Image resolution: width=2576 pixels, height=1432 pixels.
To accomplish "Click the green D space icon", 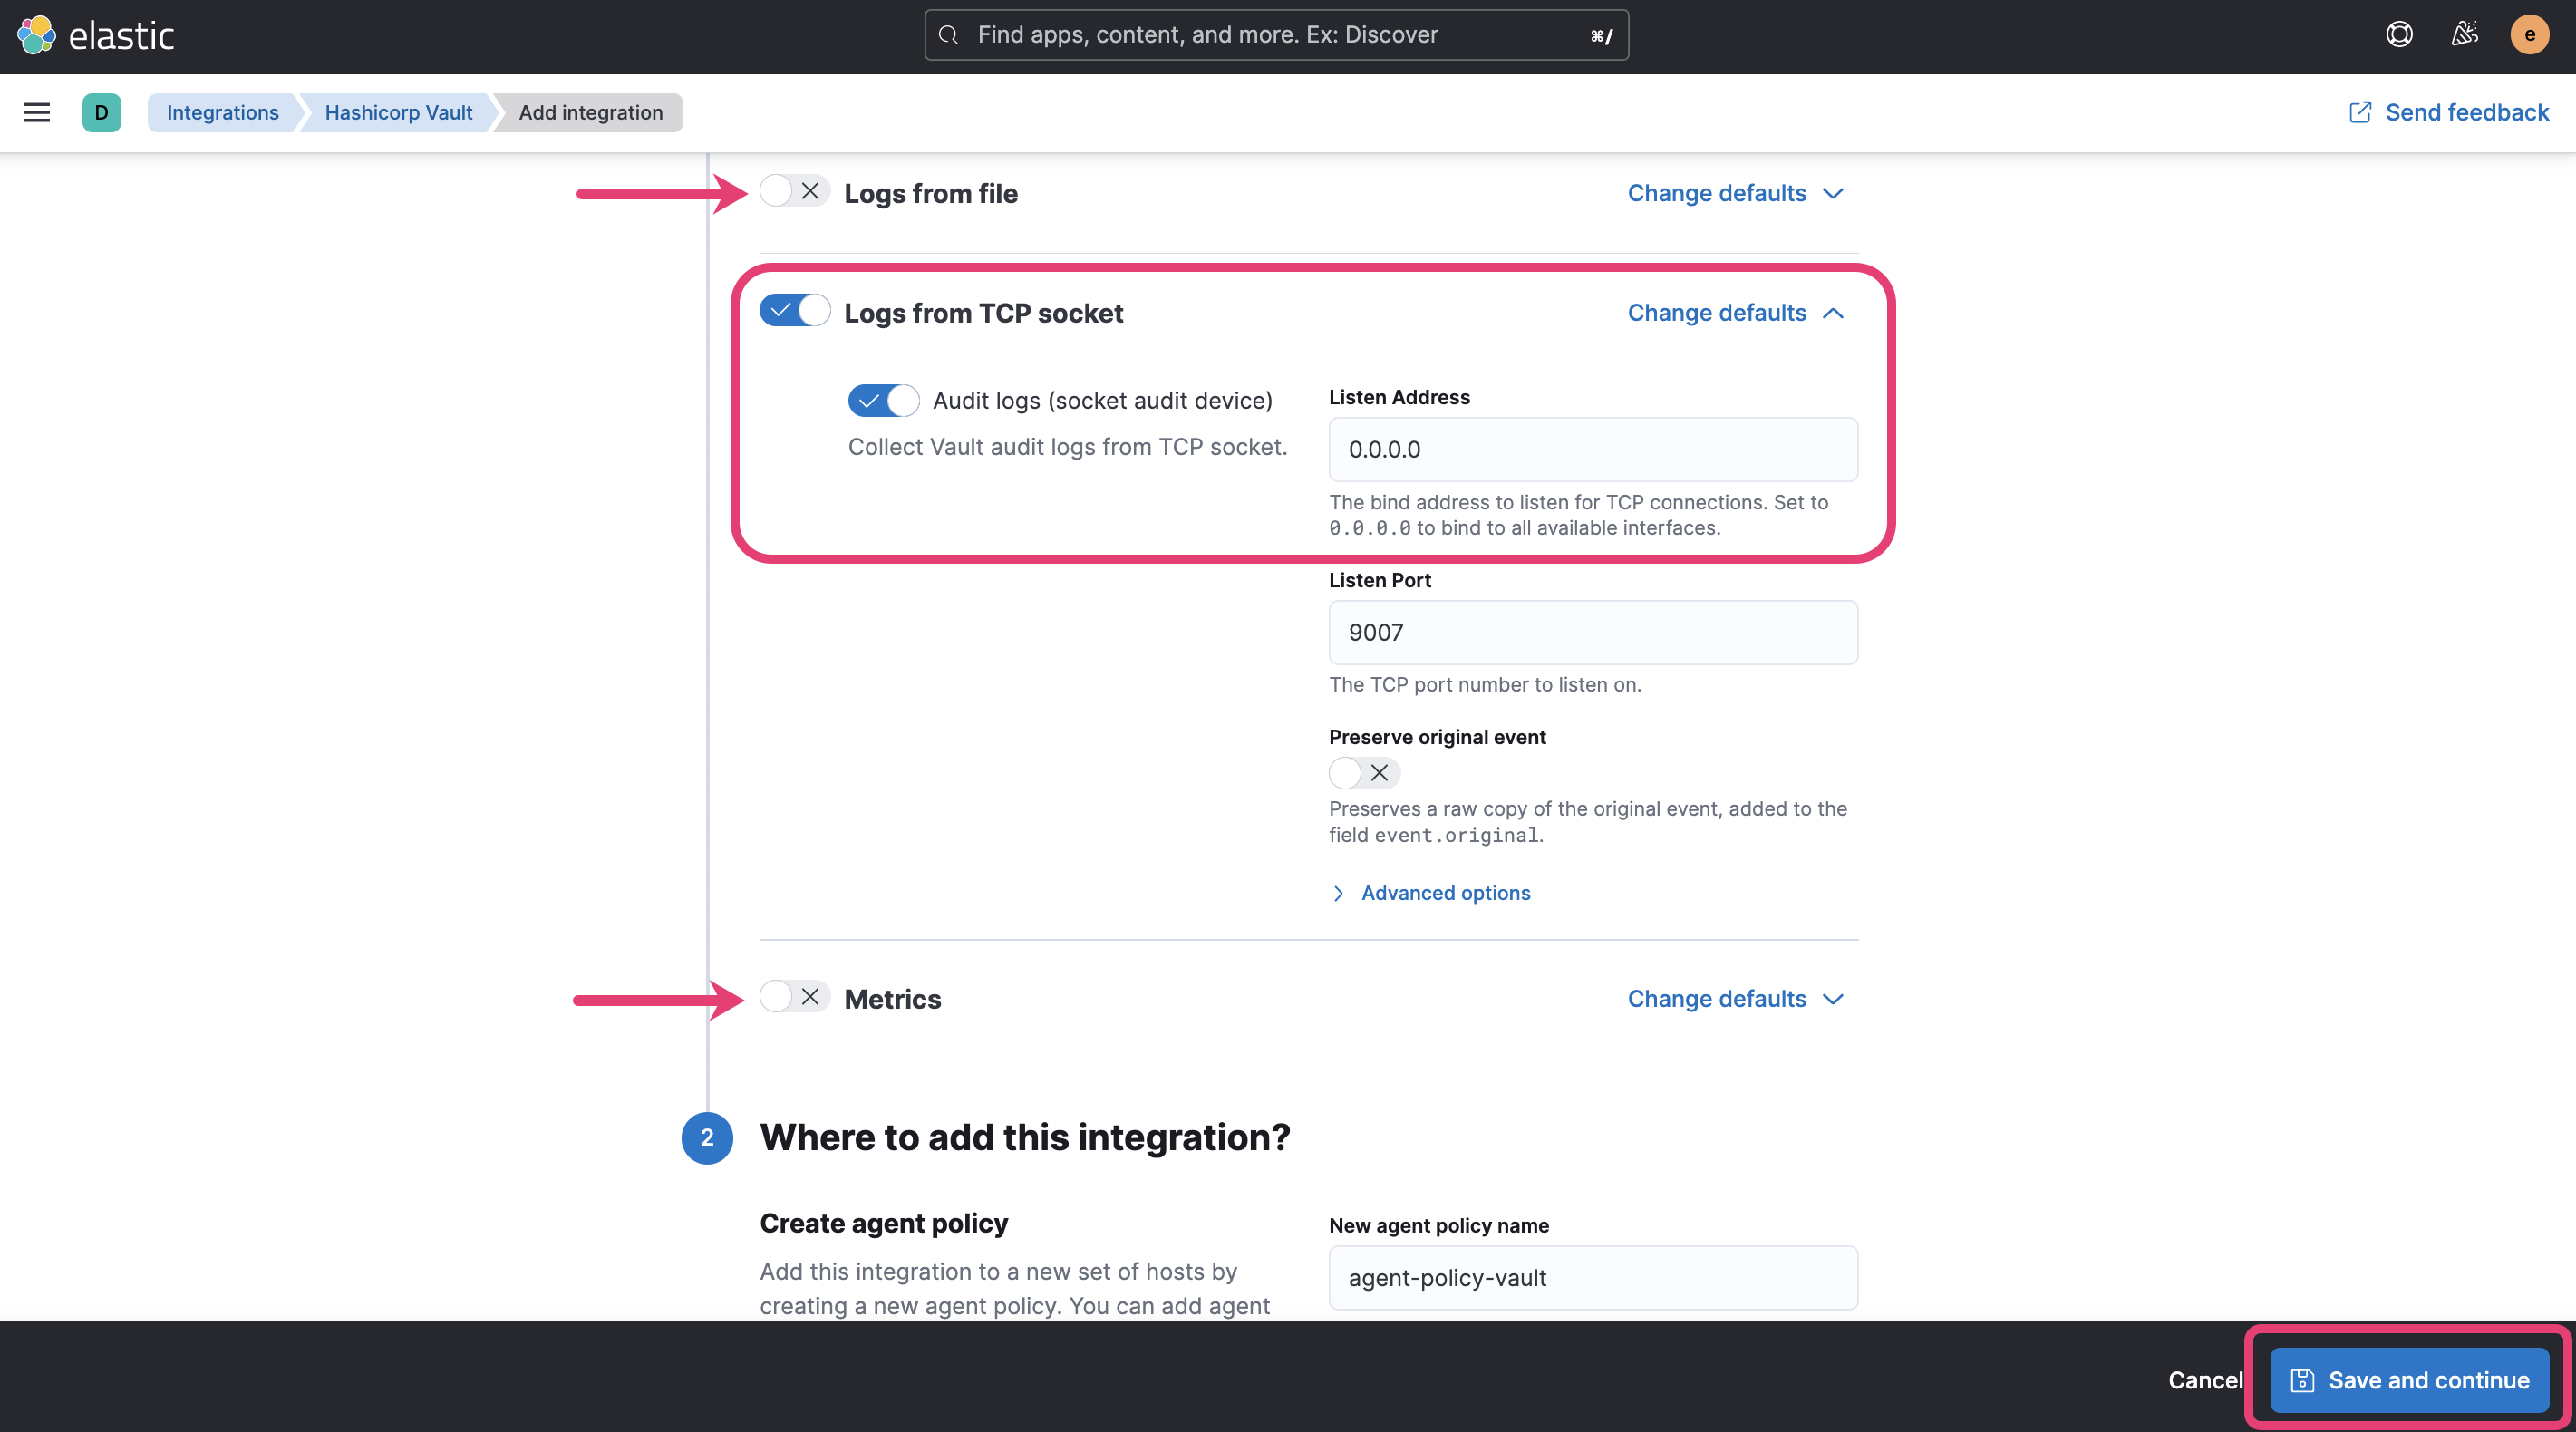I will [102, 112].
